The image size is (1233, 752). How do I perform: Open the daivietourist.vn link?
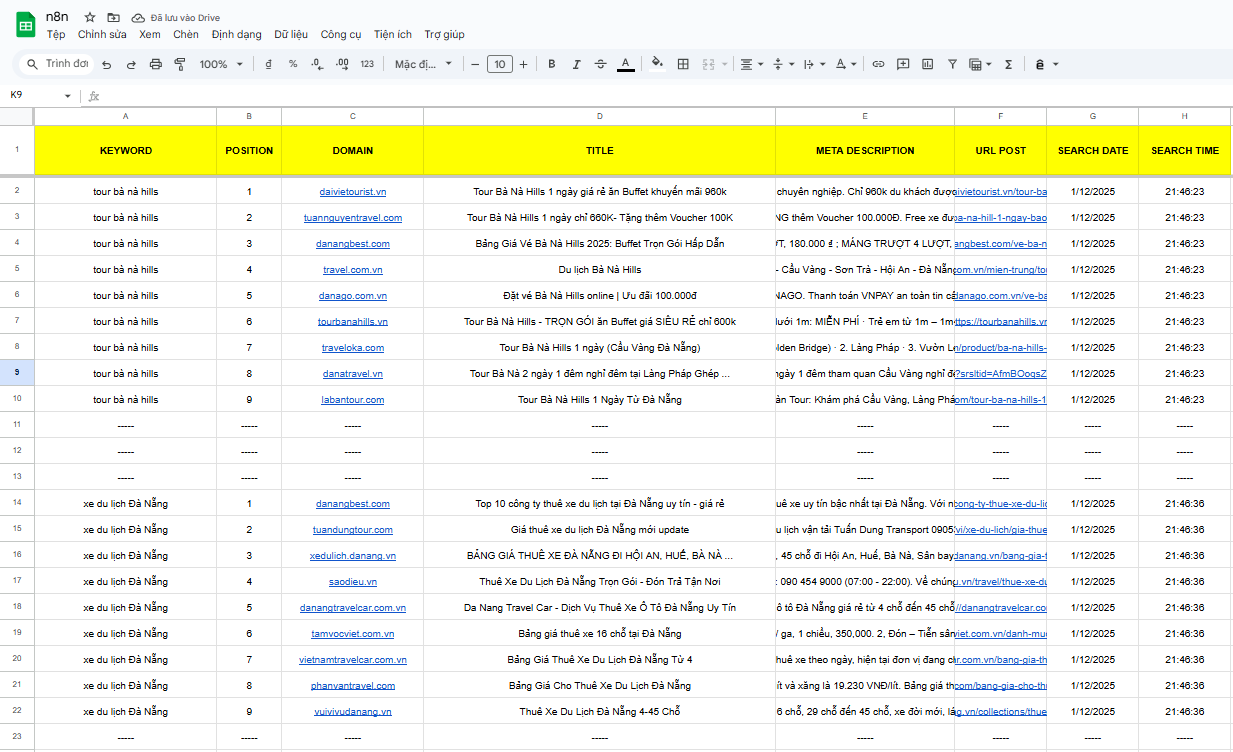353,192
